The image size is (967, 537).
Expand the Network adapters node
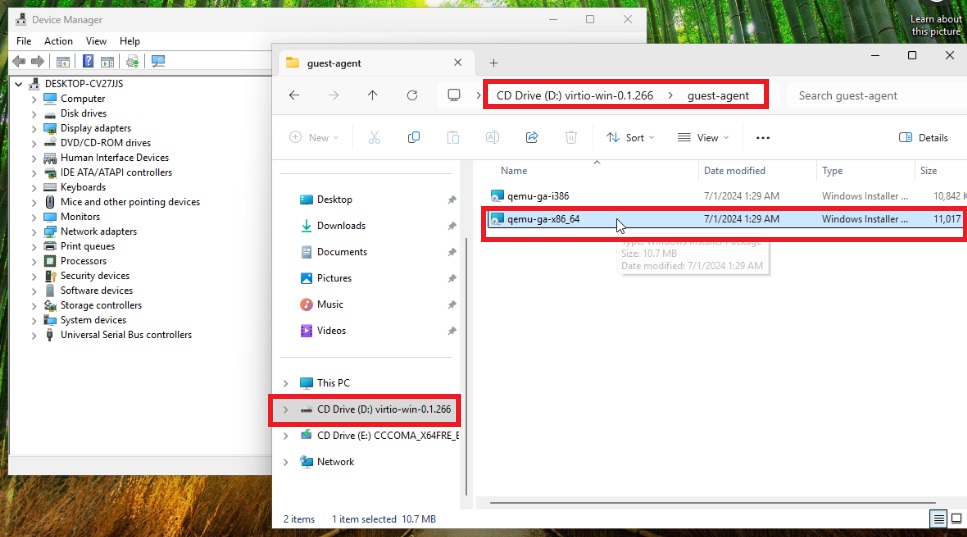[x=34, y=231]
